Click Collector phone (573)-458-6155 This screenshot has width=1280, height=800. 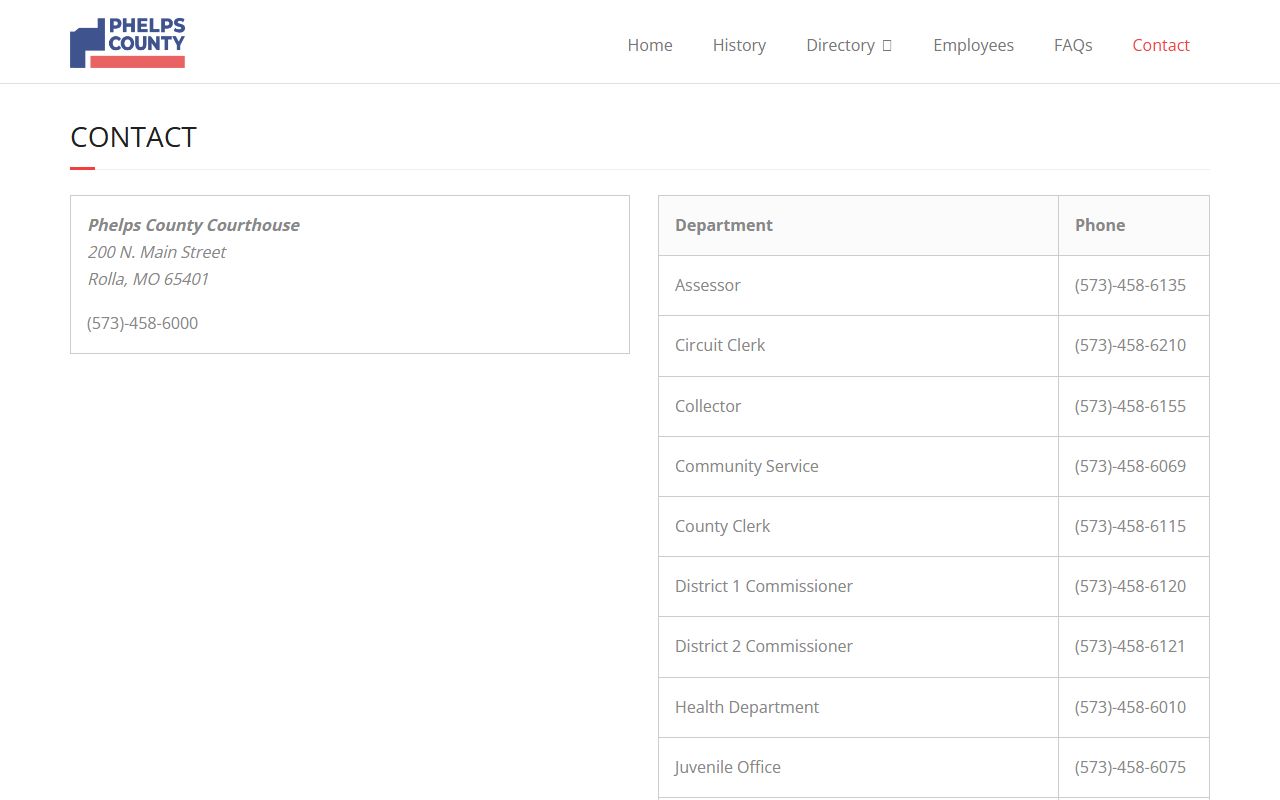1130,406
